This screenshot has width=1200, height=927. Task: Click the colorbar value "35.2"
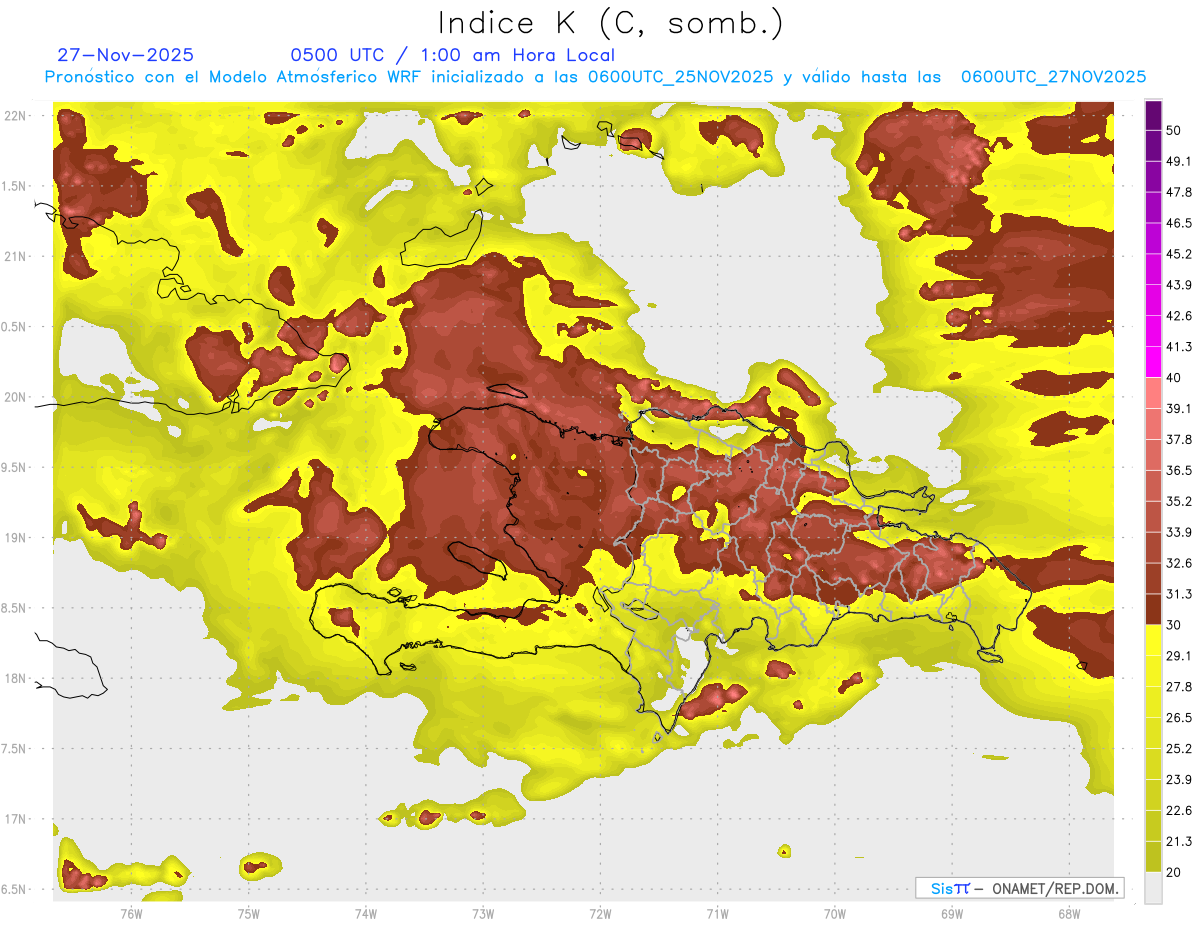1179,501
